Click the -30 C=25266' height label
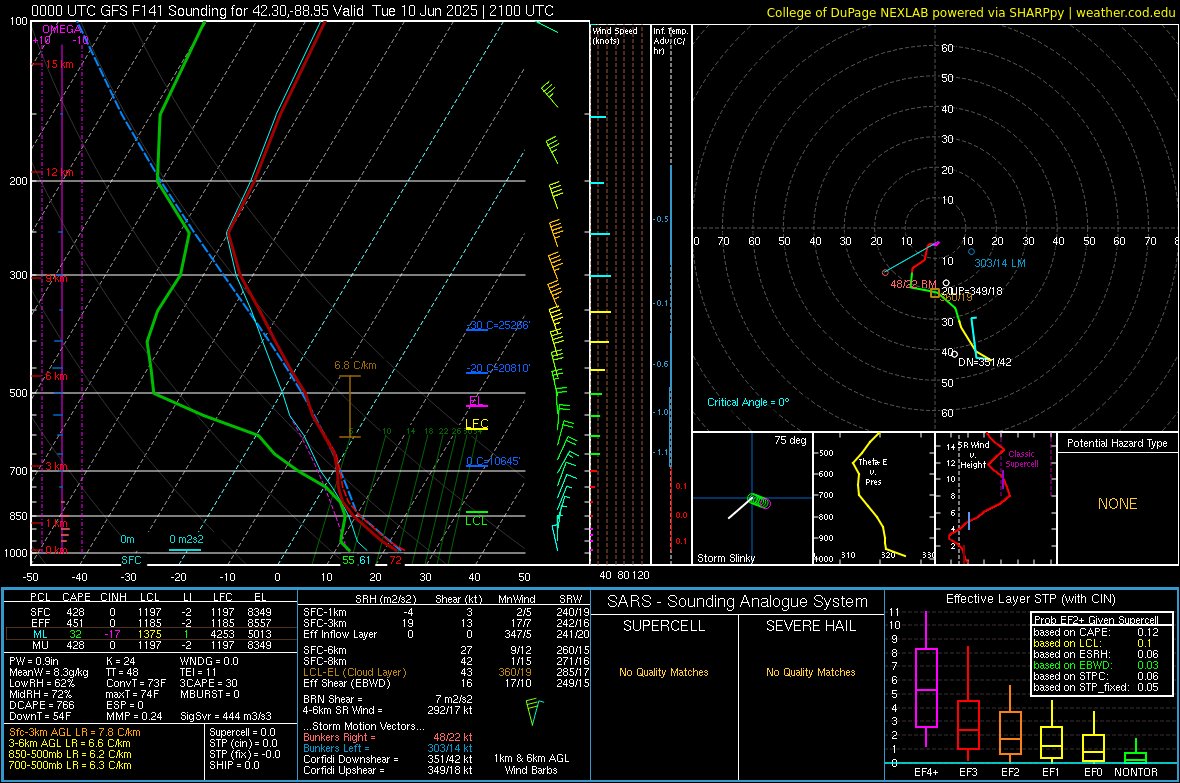This screenshot has width=1180, height=783. point(498,325)
